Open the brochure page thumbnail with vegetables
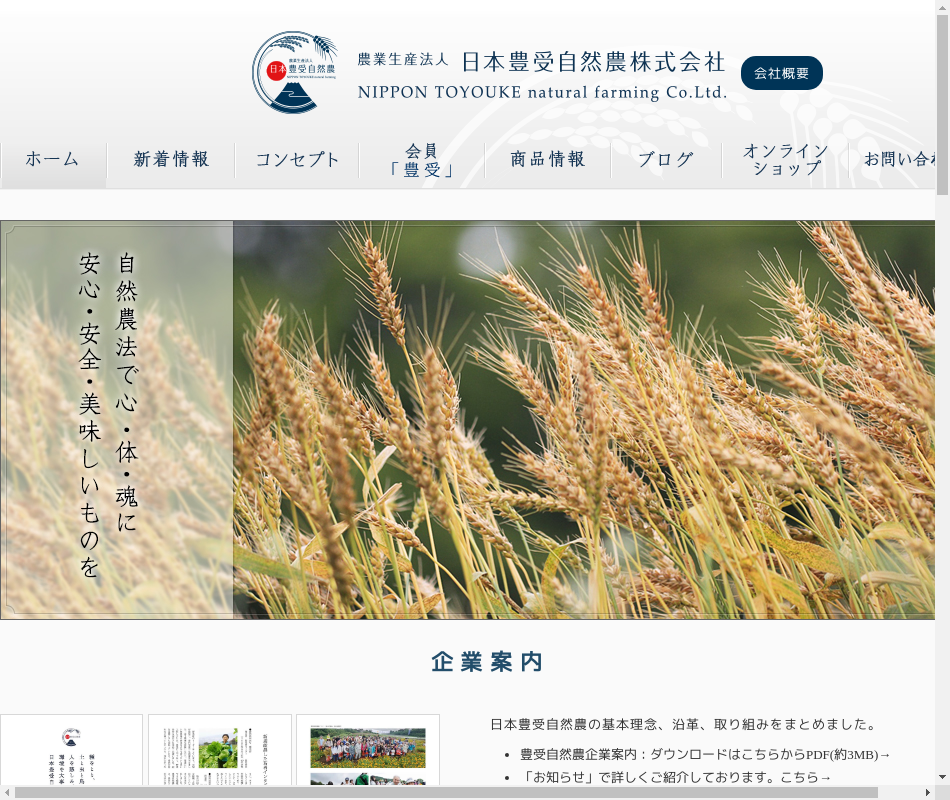Viewport: 950px width, 800px height. 219,750
